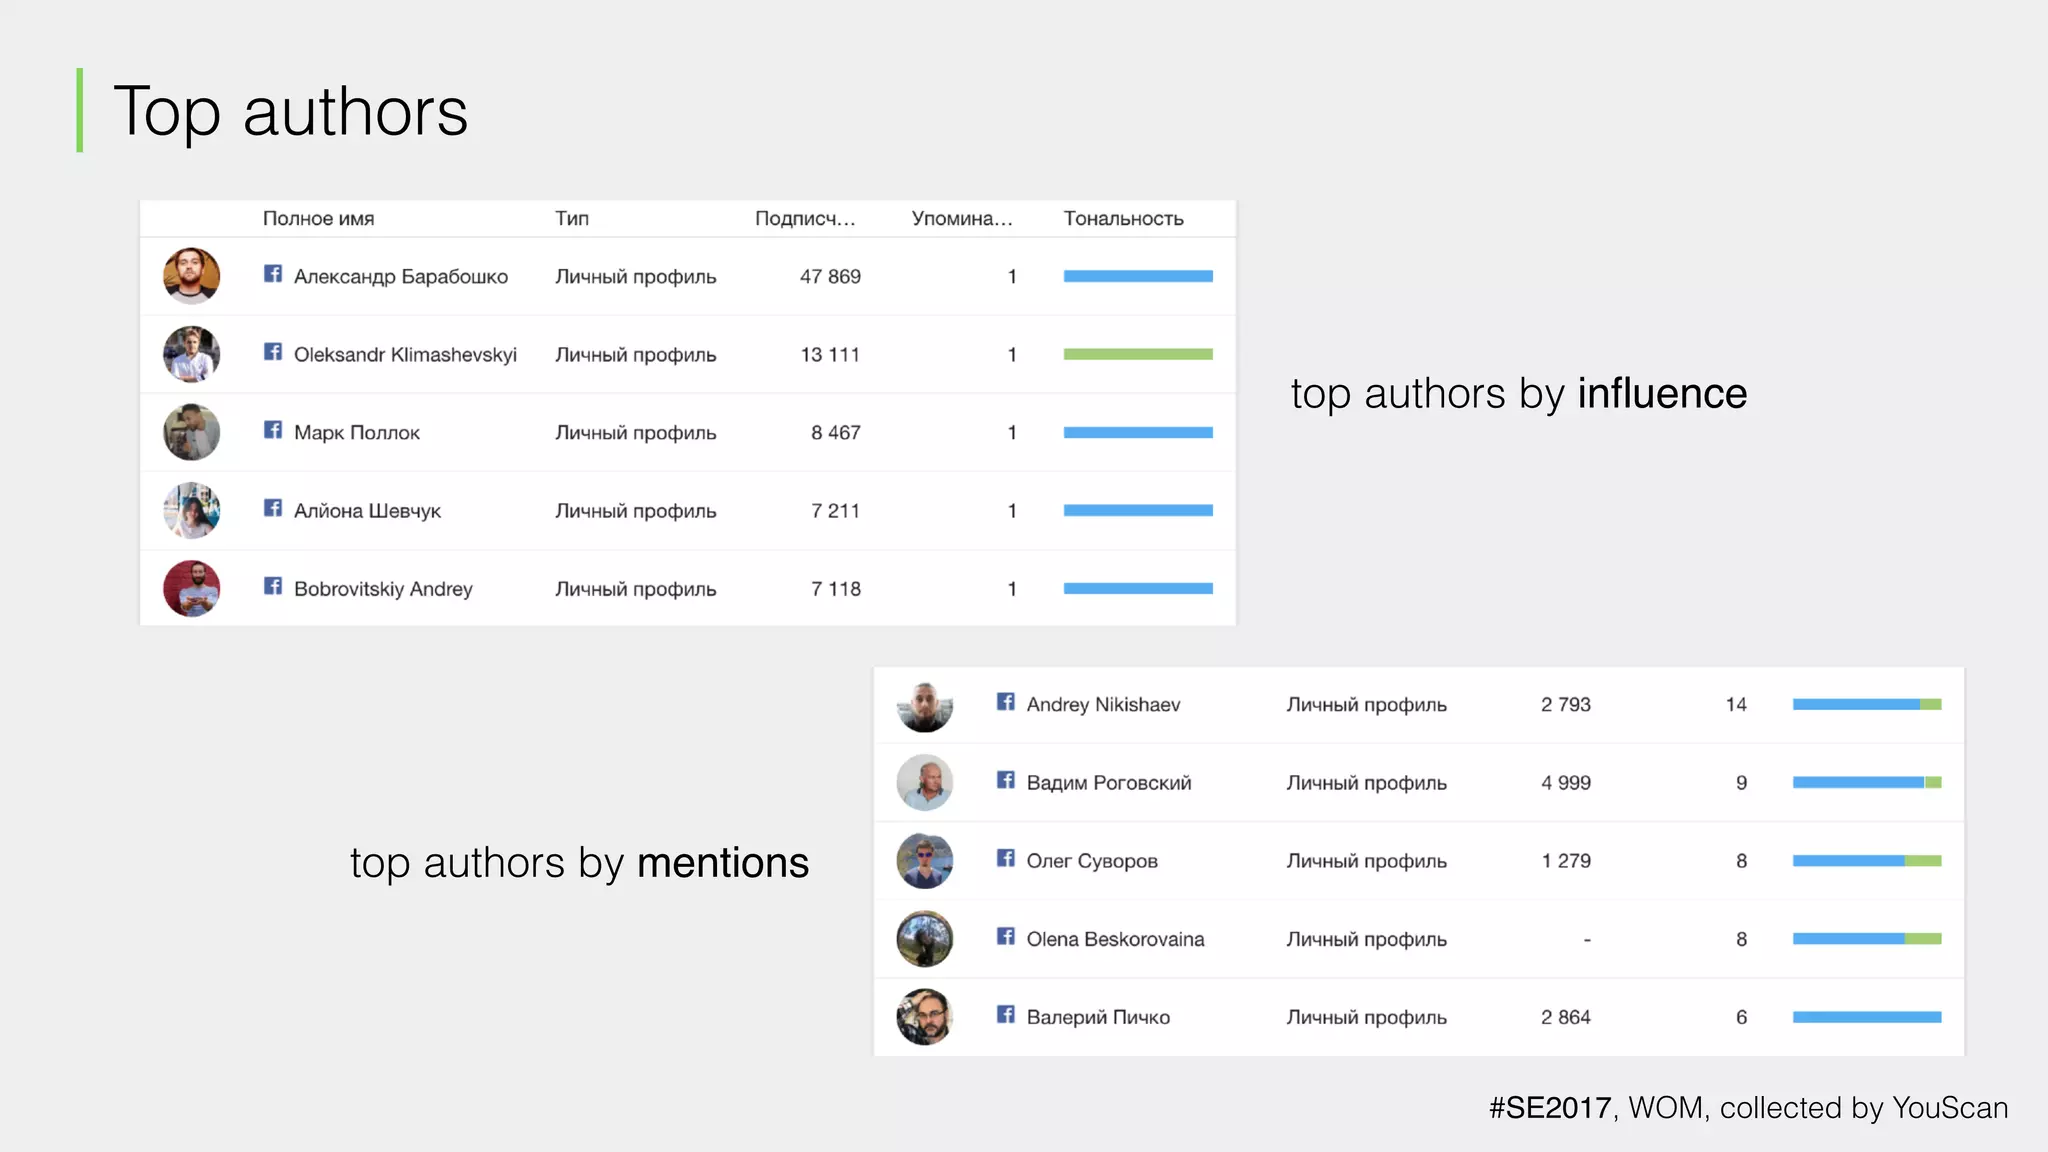Click sentiment bar for Олег Суворов
Screen dimensions: 2048x1152
[1867, 861]
